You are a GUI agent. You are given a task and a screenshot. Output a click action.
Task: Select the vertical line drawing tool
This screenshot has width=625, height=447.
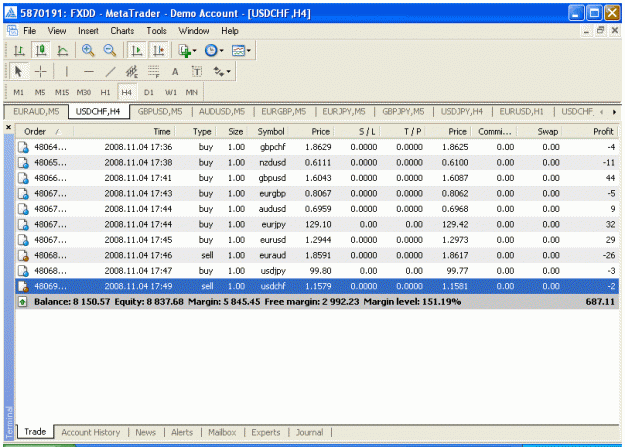pos(67,72)
